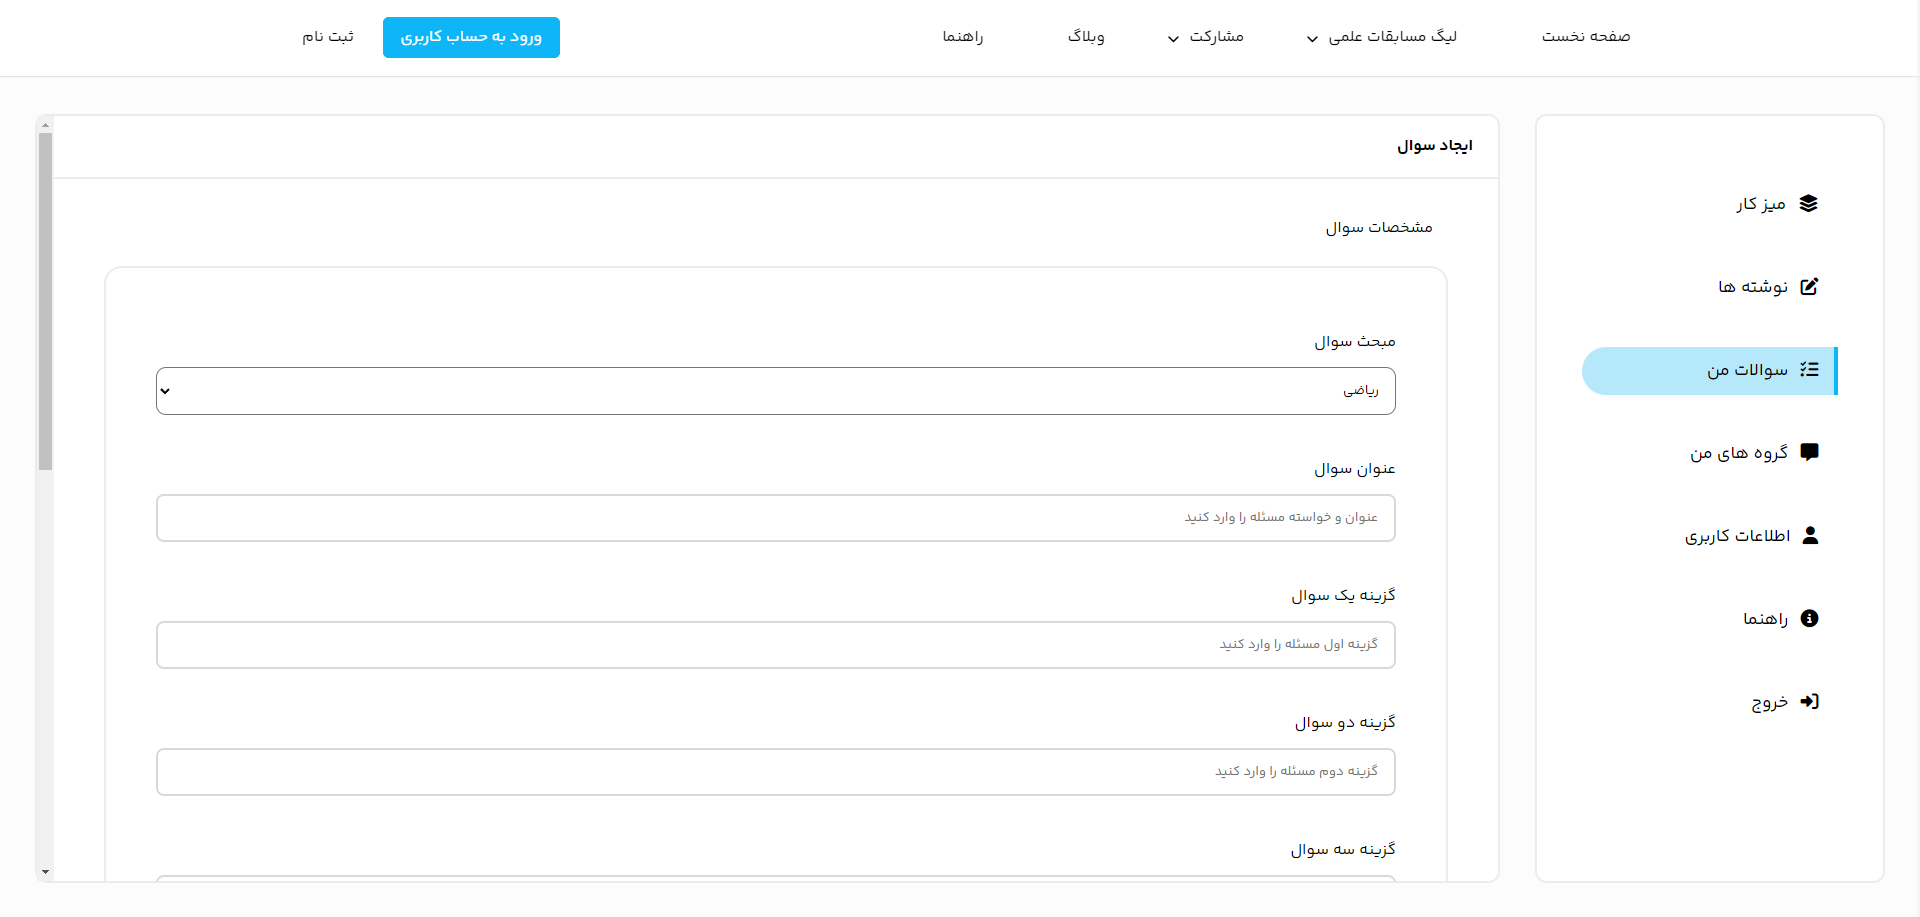Select صفحه نخست in the top menu
1920x917 pixels.
point(1585,37)
